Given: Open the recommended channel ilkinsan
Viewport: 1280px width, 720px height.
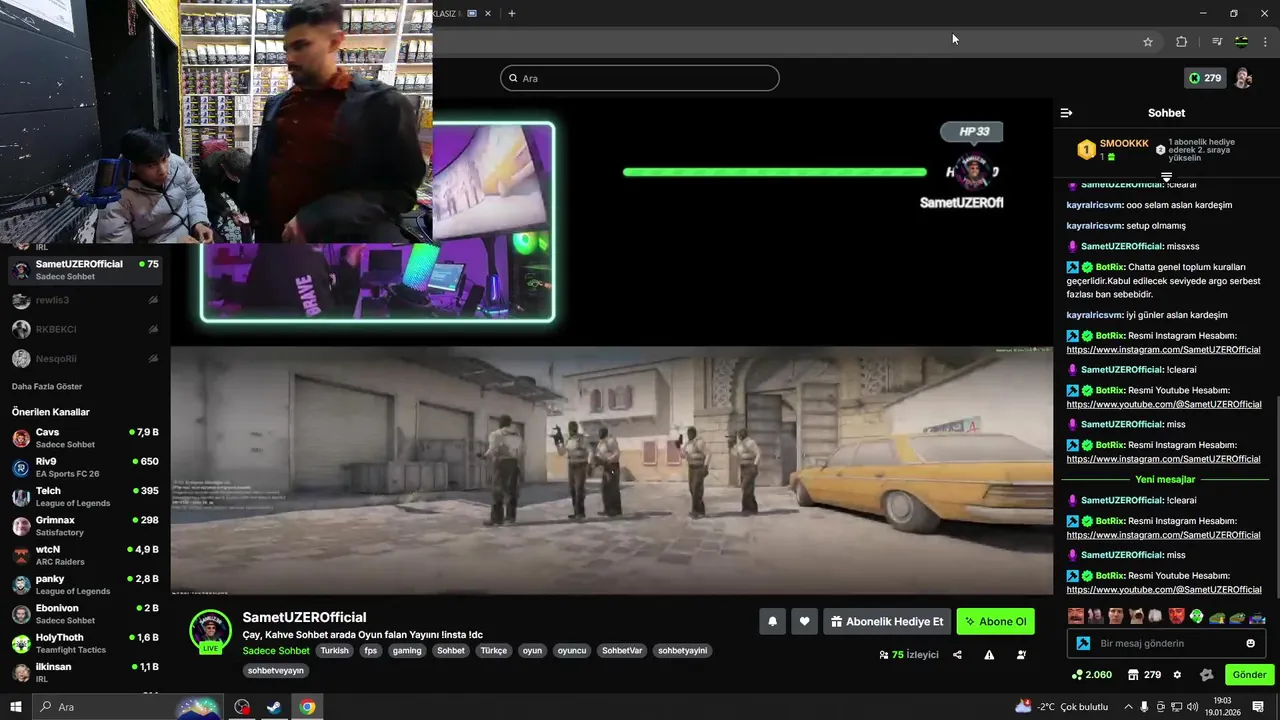Looking at the screenshot, I should pyautogui.click(x=85, y=672).
